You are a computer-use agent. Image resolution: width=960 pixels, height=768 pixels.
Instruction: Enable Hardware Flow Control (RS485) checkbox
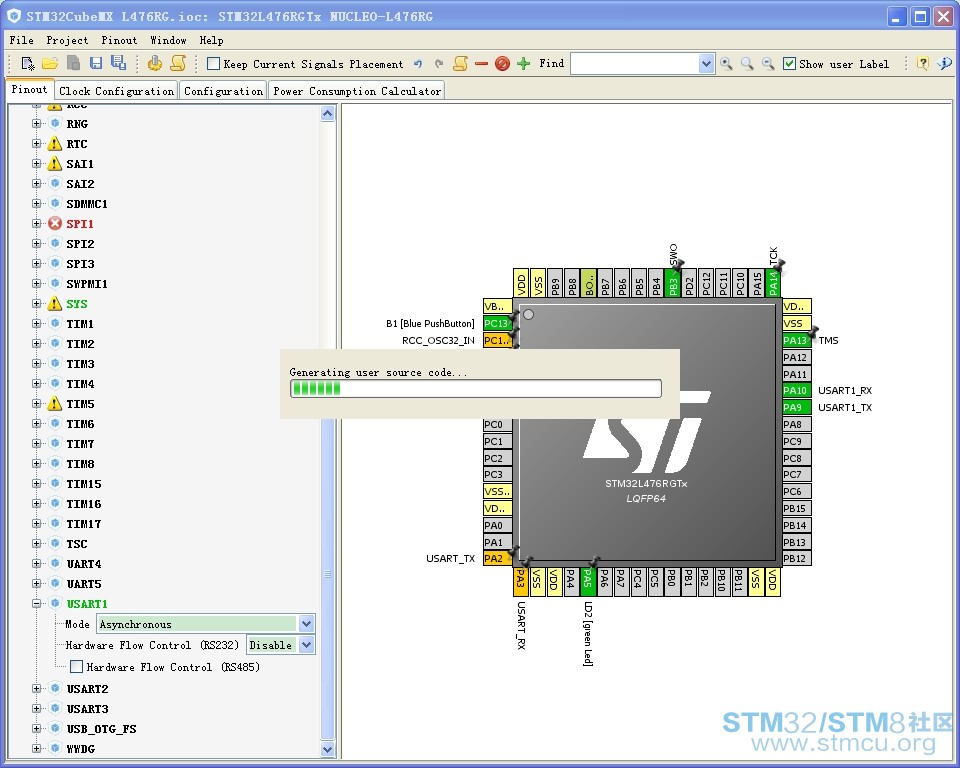click(x=77, y=666)
